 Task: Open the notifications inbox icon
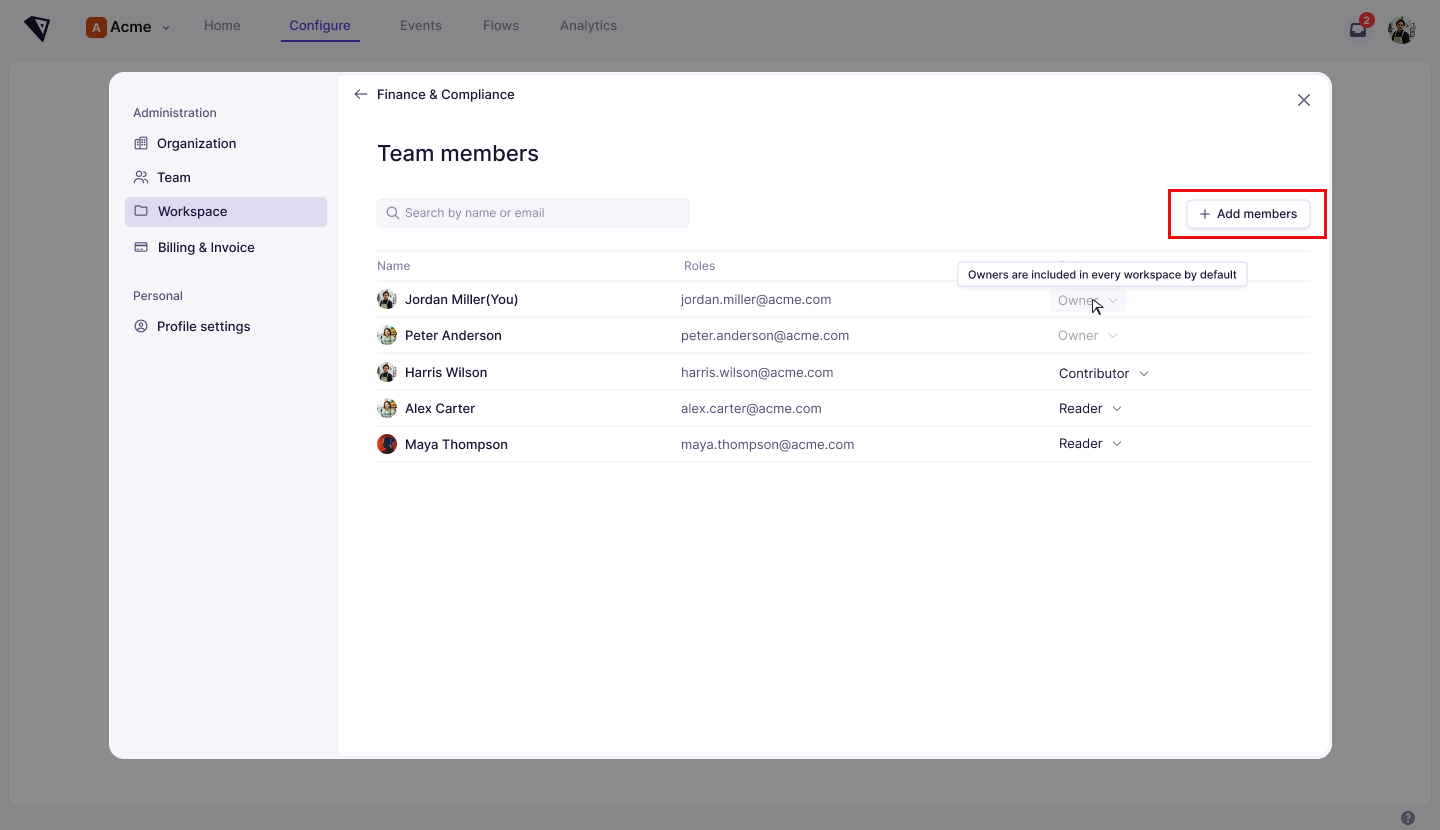pos(1357,30)
